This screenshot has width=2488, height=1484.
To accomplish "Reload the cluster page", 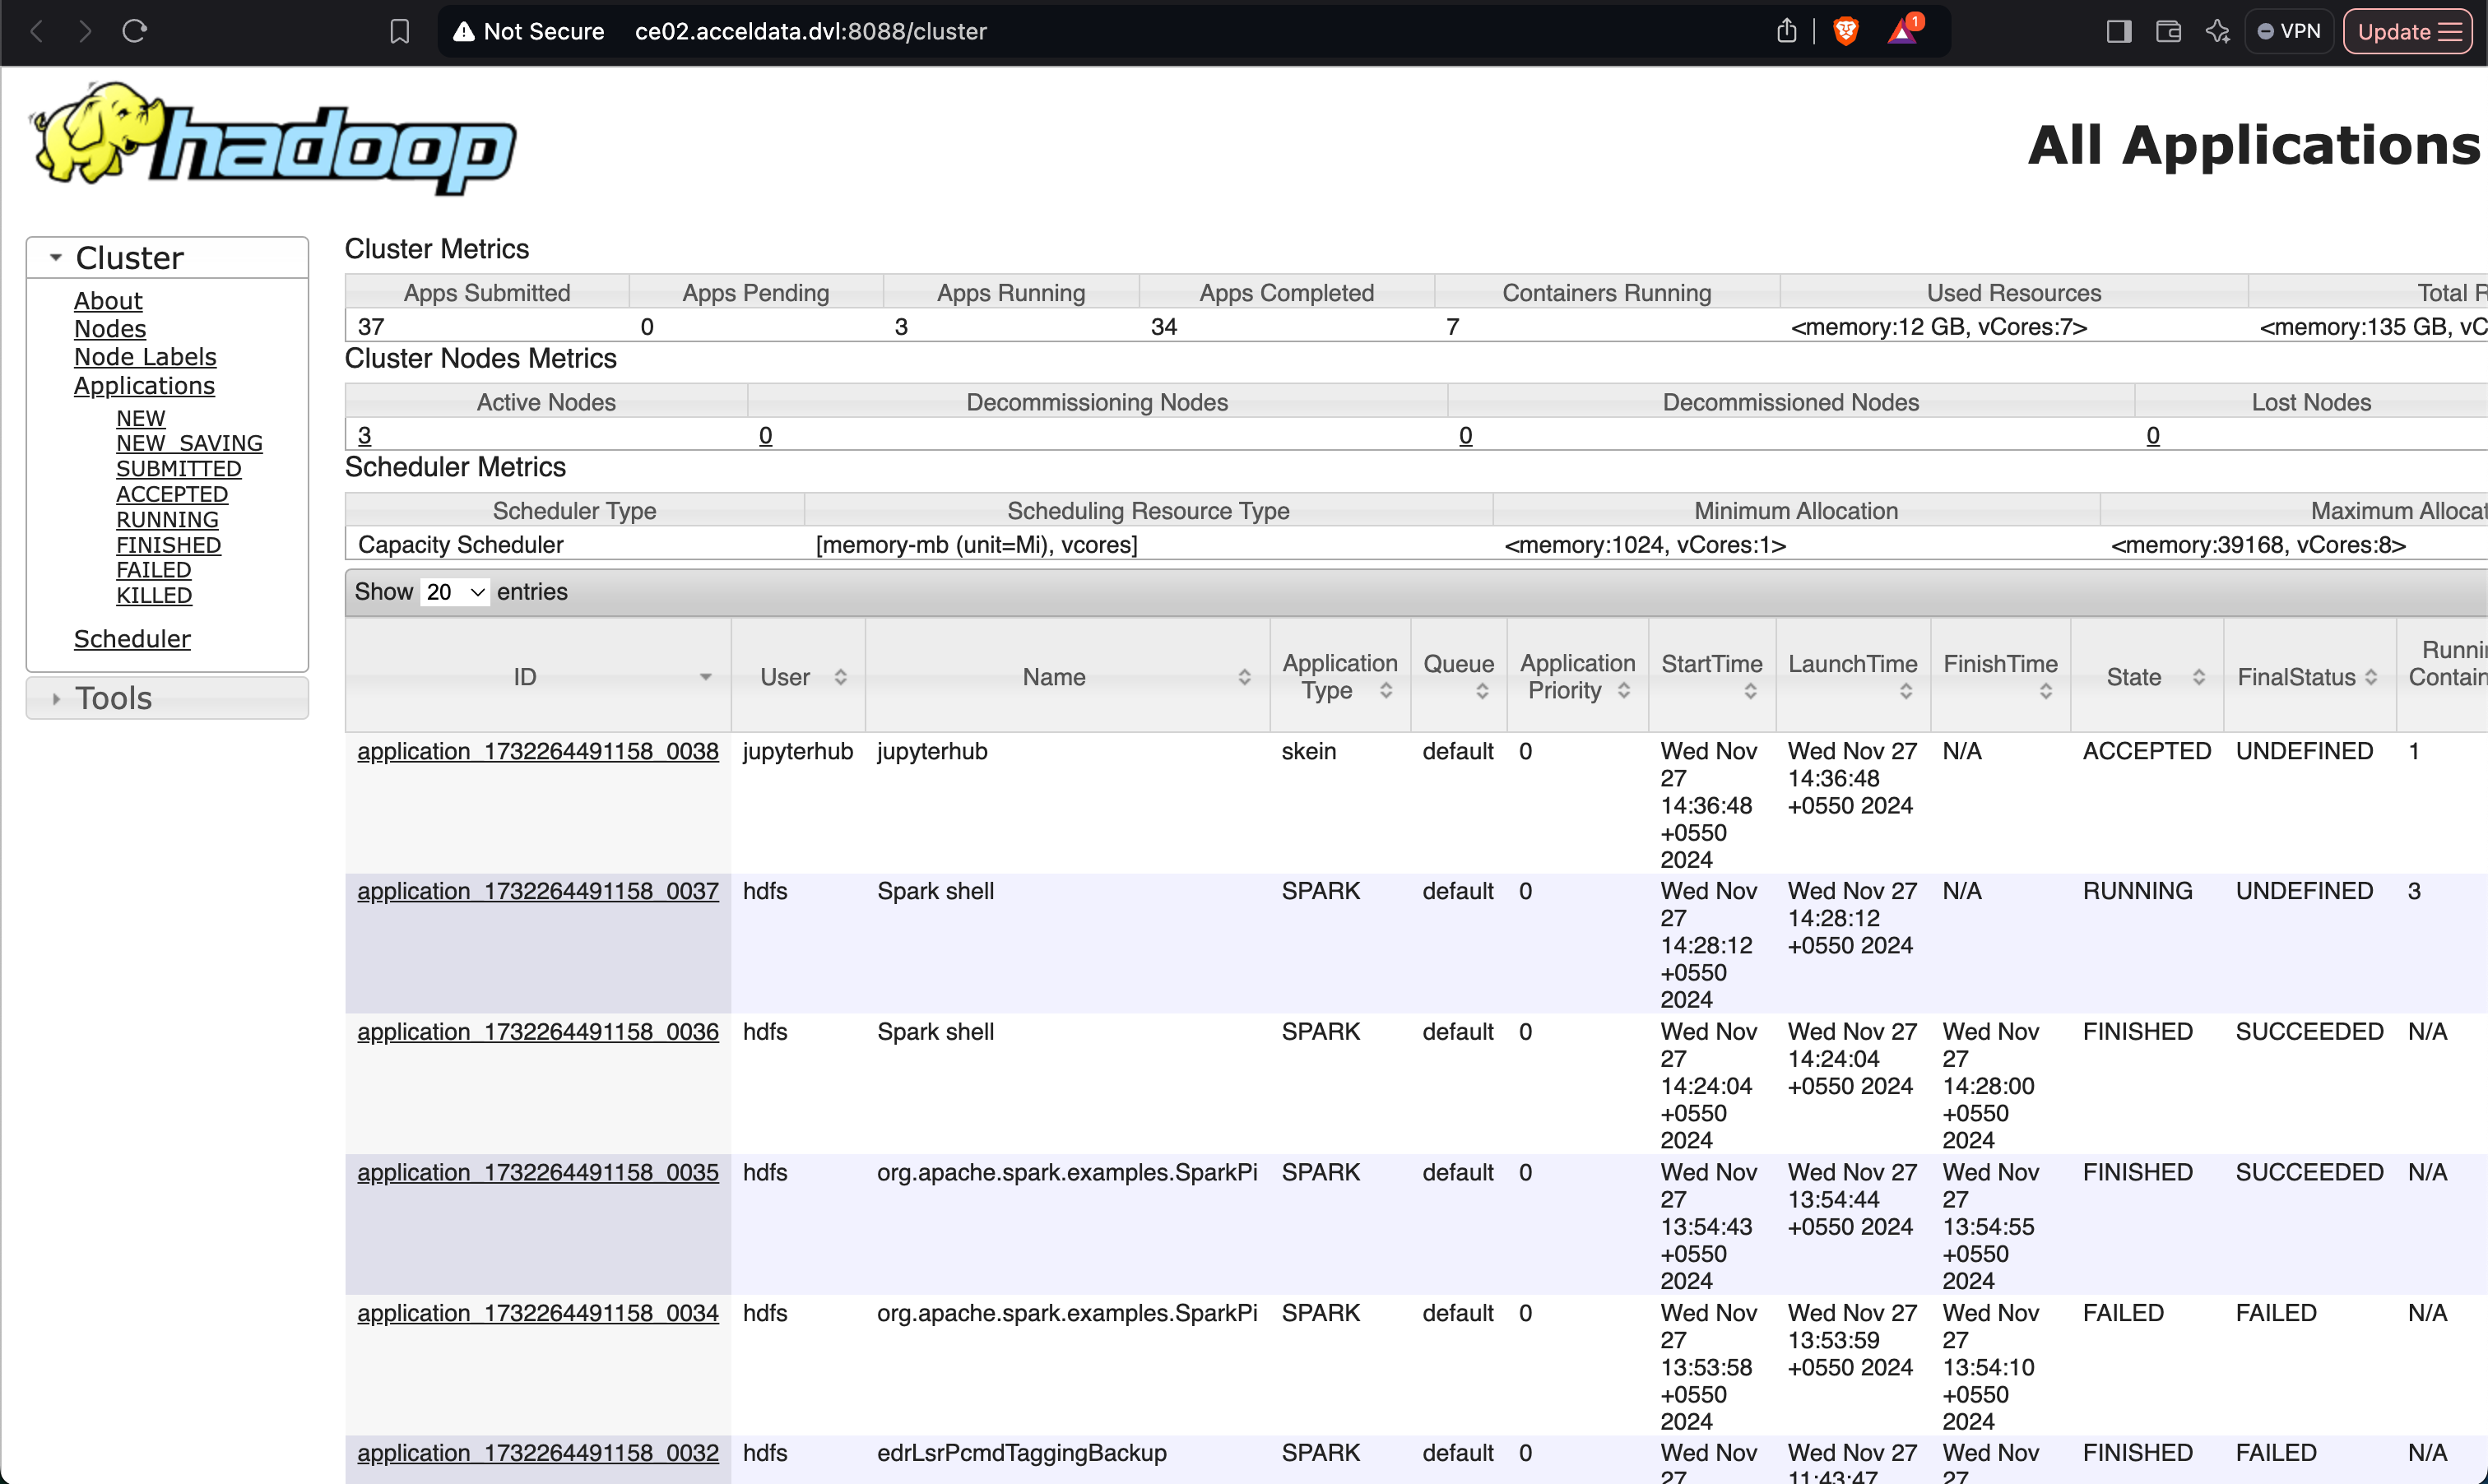I will [135, 31].
